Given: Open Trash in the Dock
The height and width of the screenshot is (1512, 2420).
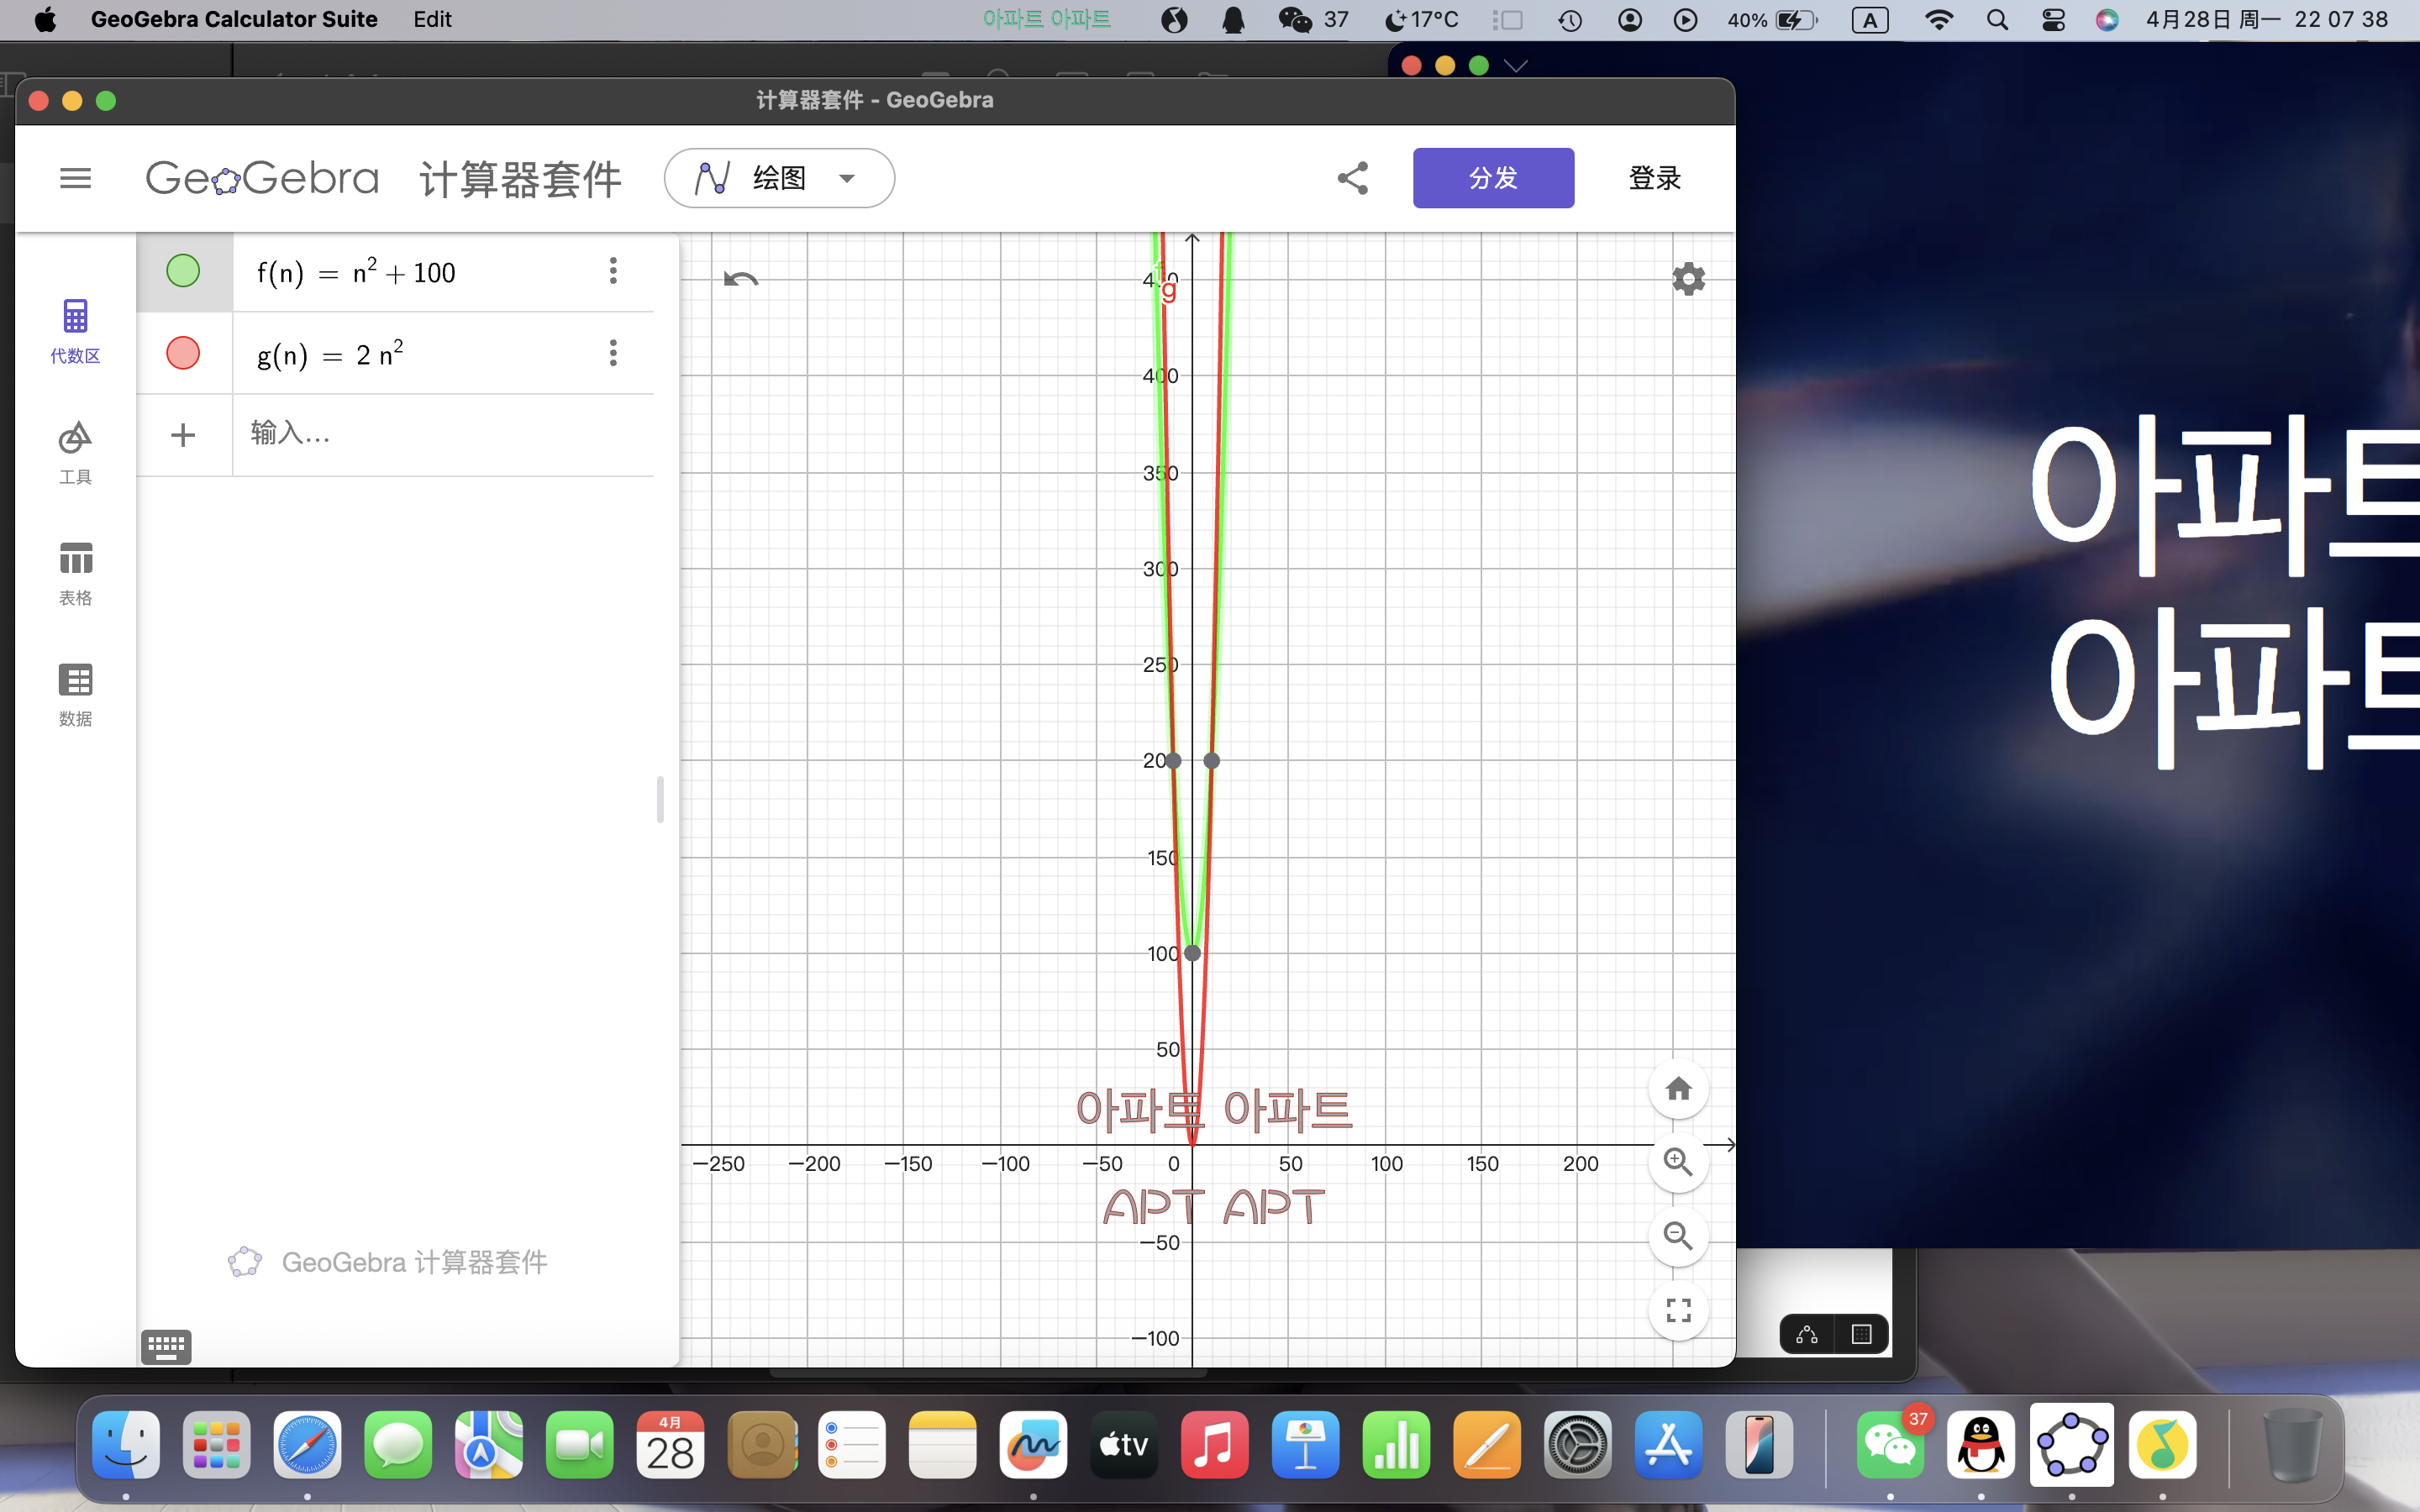Looking at the screenshot, I should (2292, 1445).
